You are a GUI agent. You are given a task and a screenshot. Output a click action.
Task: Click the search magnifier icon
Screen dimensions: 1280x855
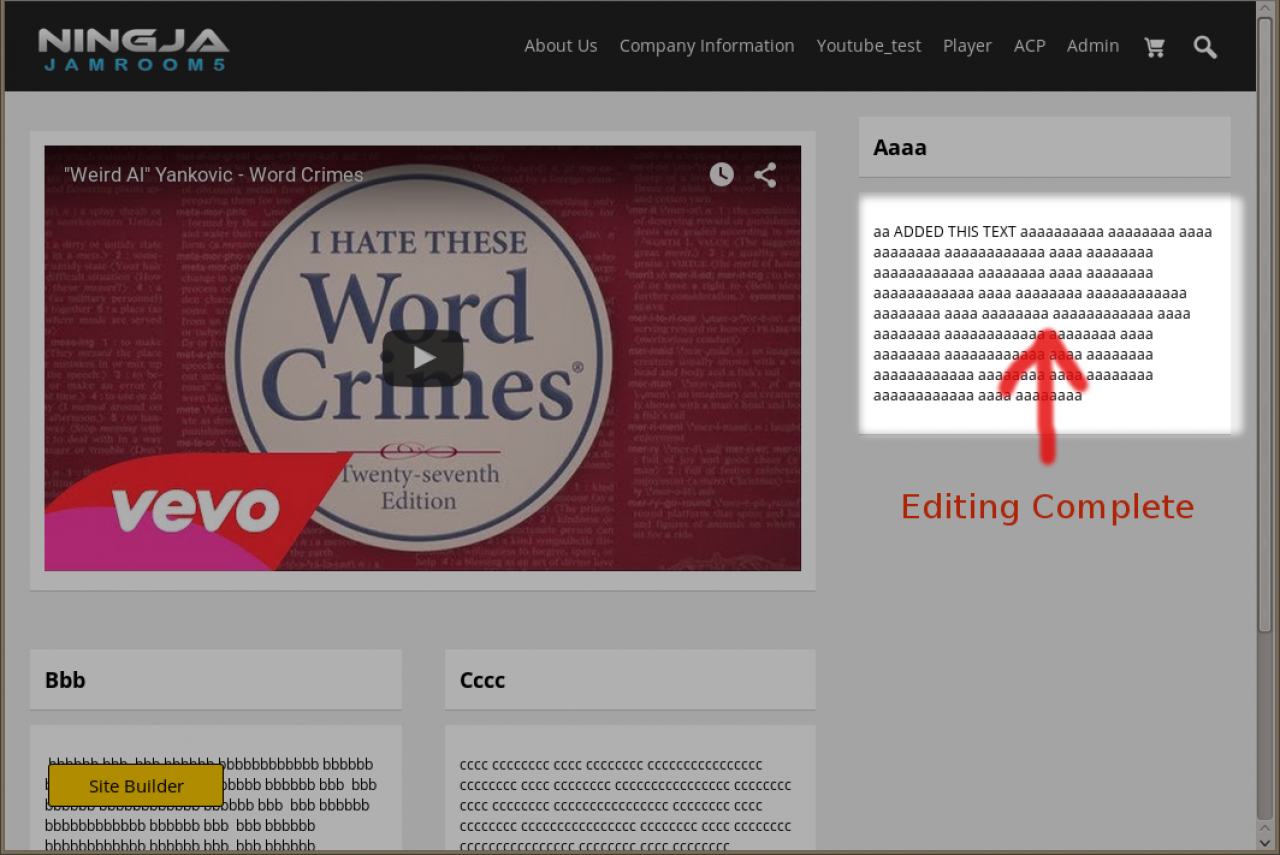pyautogui.click(x=1205, y=47)
